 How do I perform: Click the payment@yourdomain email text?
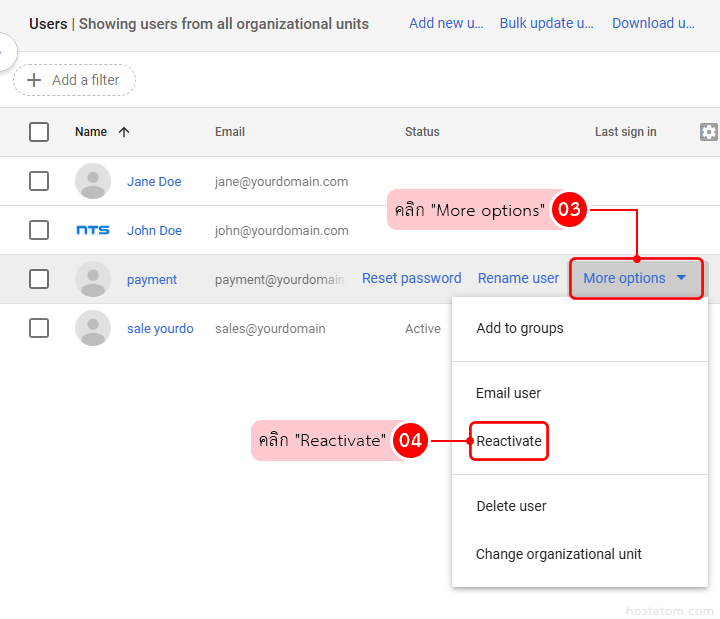click(280, 280)
